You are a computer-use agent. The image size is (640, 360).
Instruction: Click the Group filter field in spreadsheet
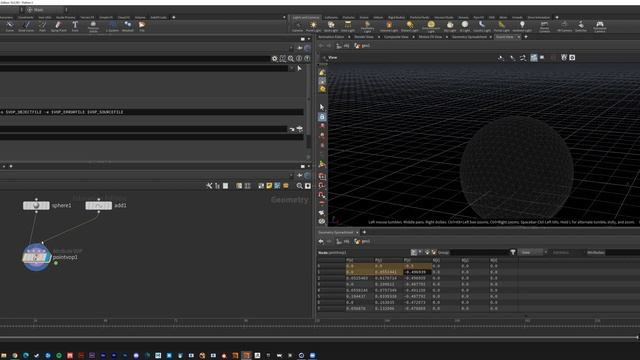[478, 253]
